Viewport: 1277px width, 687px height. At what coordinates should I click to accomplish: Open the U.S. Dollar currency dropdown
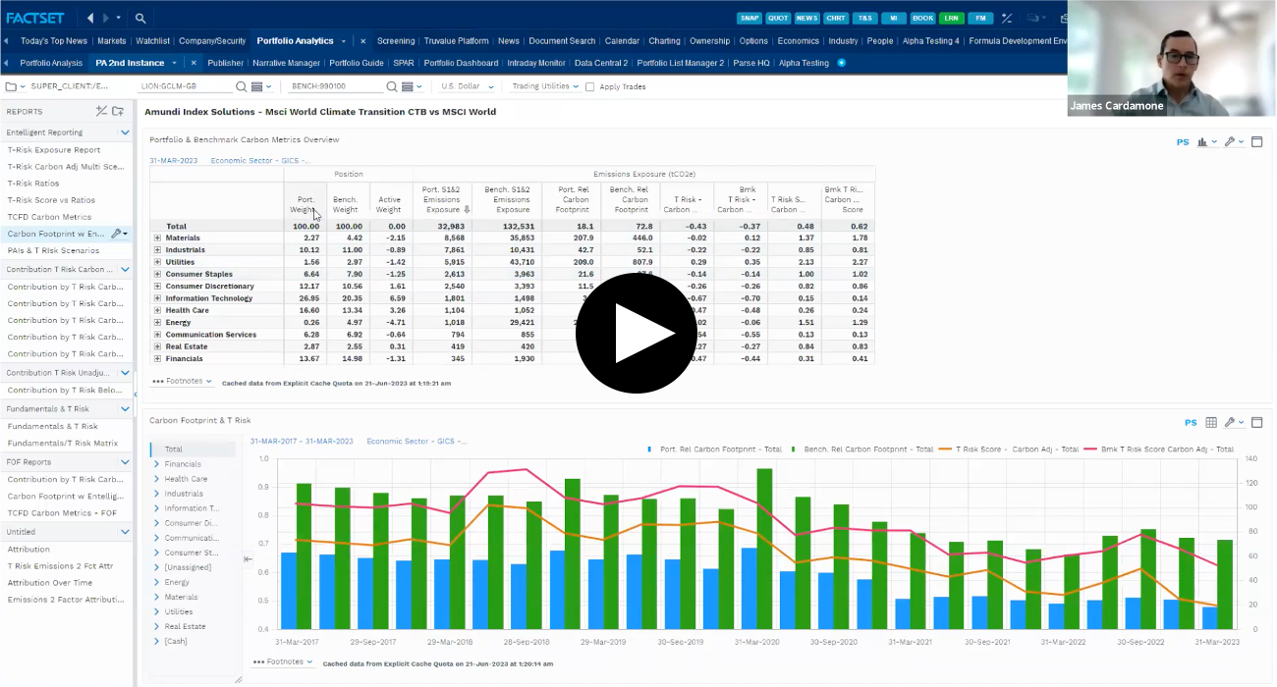[467, 87]
